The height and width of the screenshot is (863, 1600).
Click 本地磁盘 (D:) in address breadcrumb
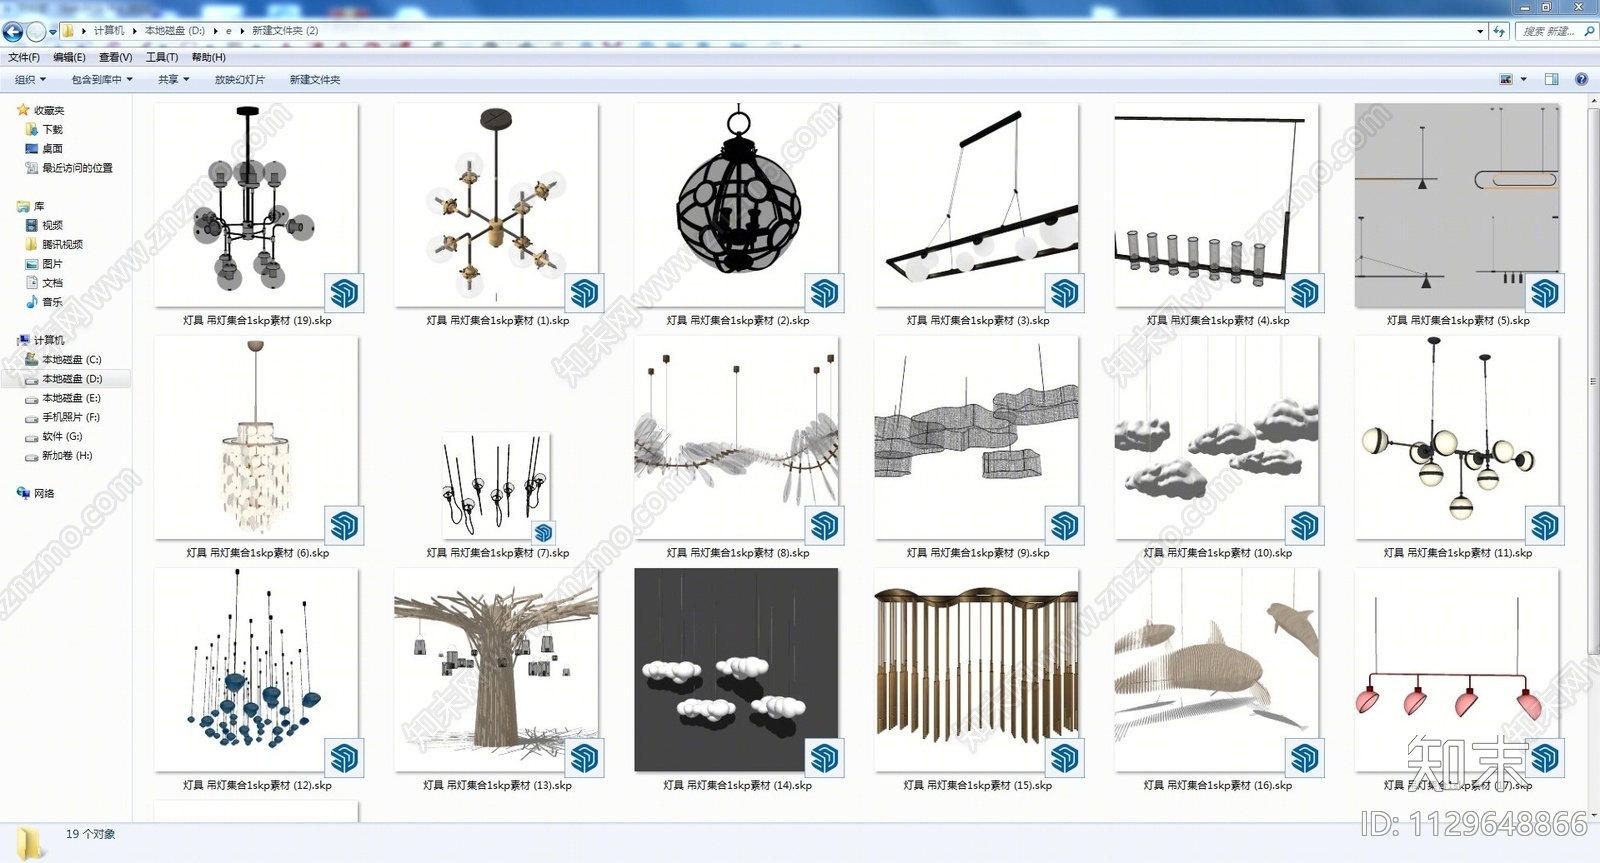(175, 31)
